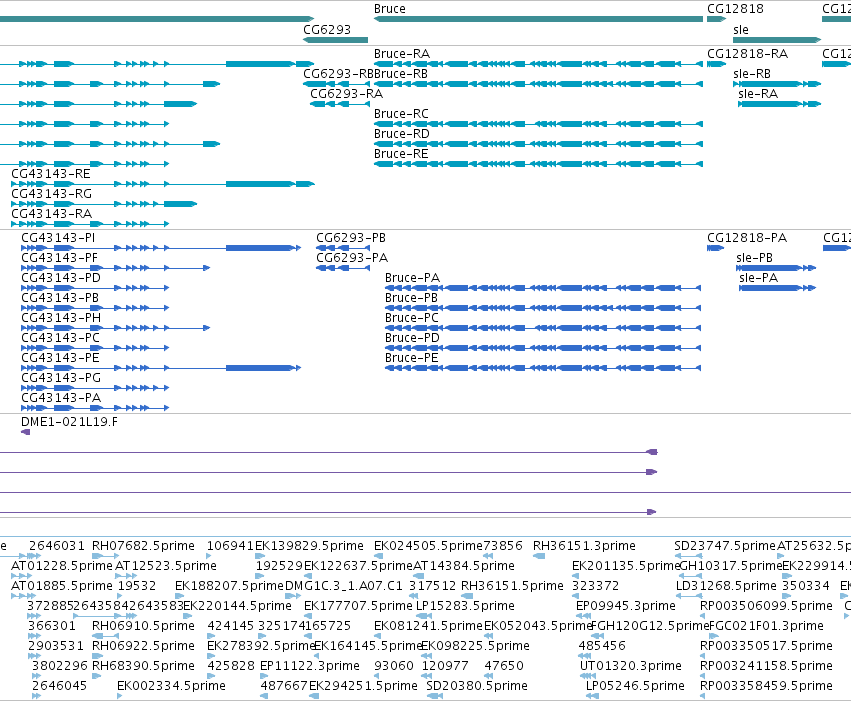Choose the 'CG43143-RA' transcript label
This screenshot has width=851, height=701.
coord(52,214)
